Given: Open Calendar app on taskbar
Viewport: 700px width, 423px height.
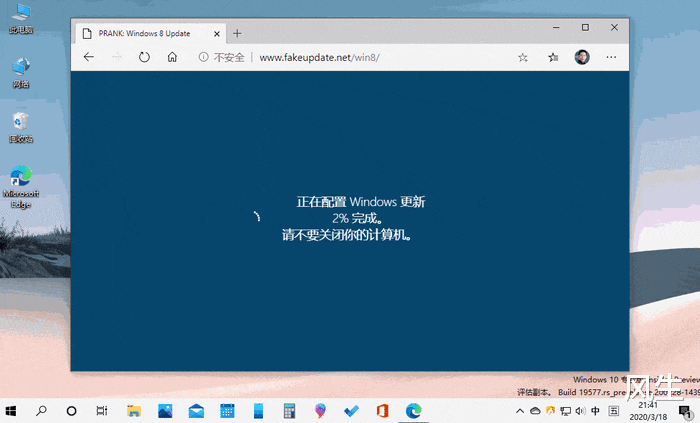Looking at the screenshot, I should [227, 411].
